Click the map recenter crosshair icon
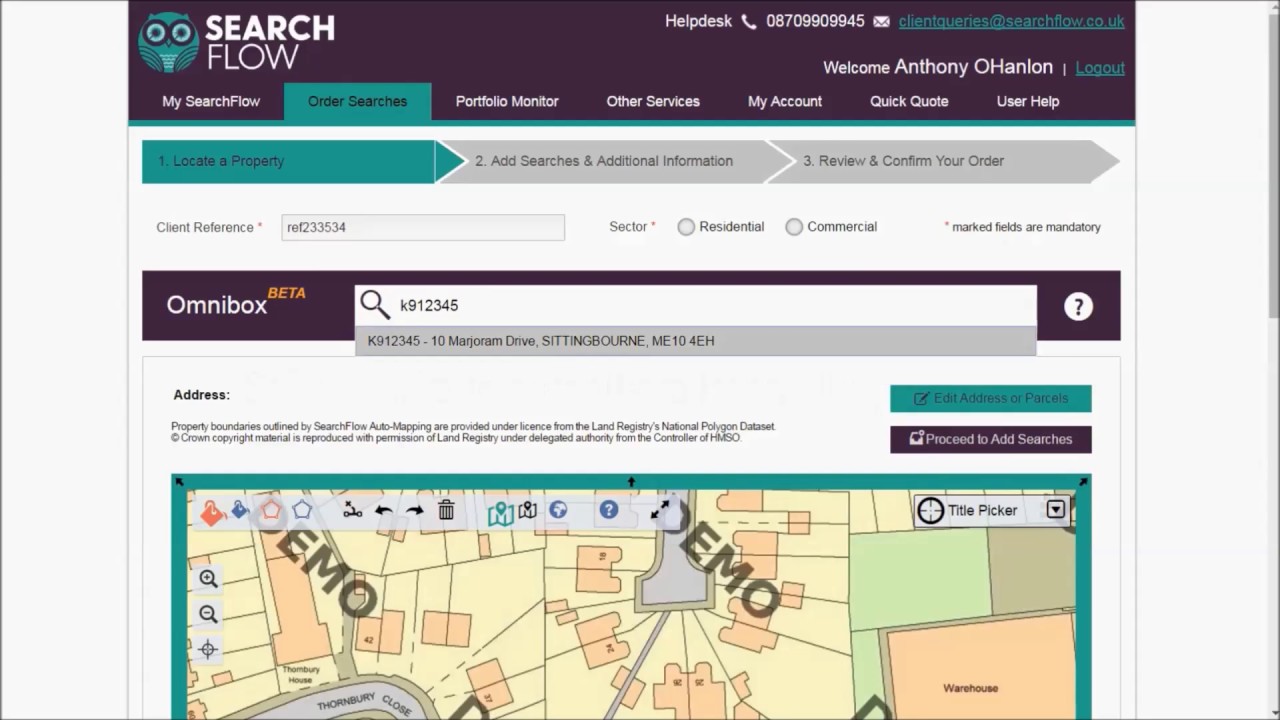 [x=208, y=650]
